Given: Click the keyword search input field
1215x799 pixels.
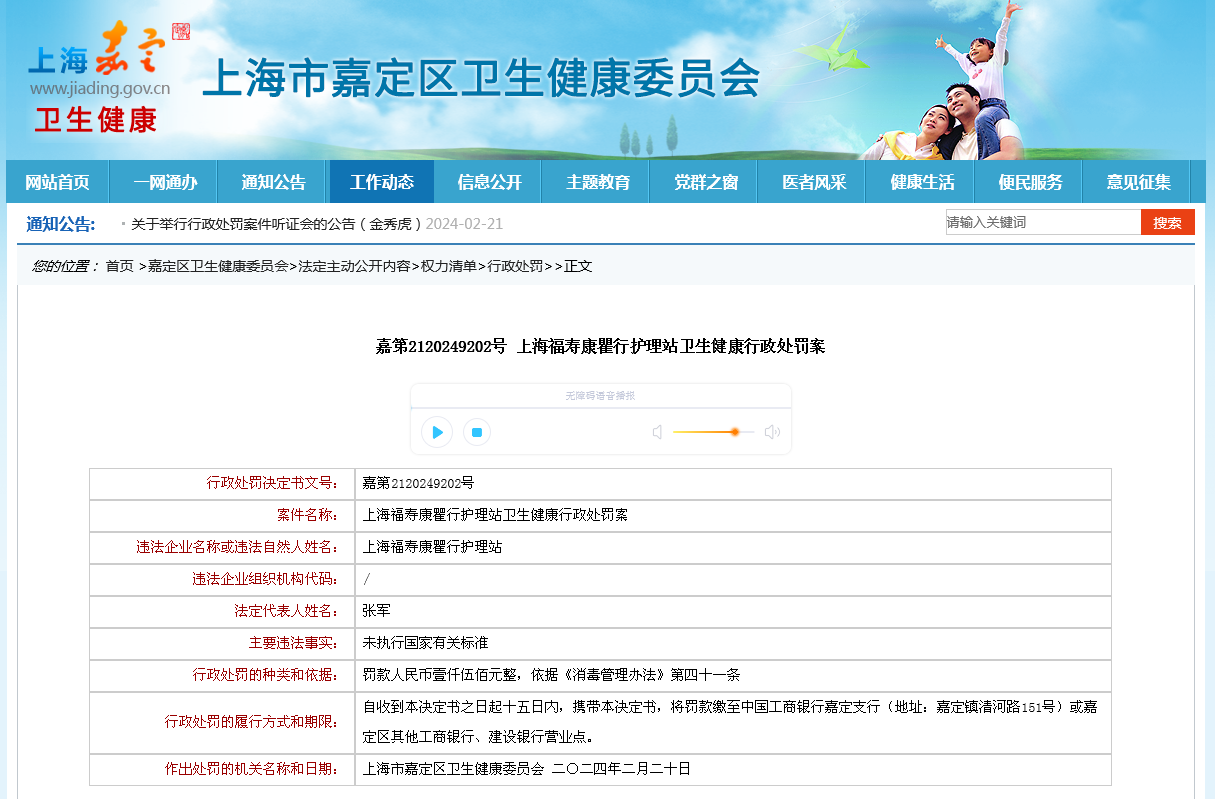Looking at the screenshot, I should tap(1042, 222).
